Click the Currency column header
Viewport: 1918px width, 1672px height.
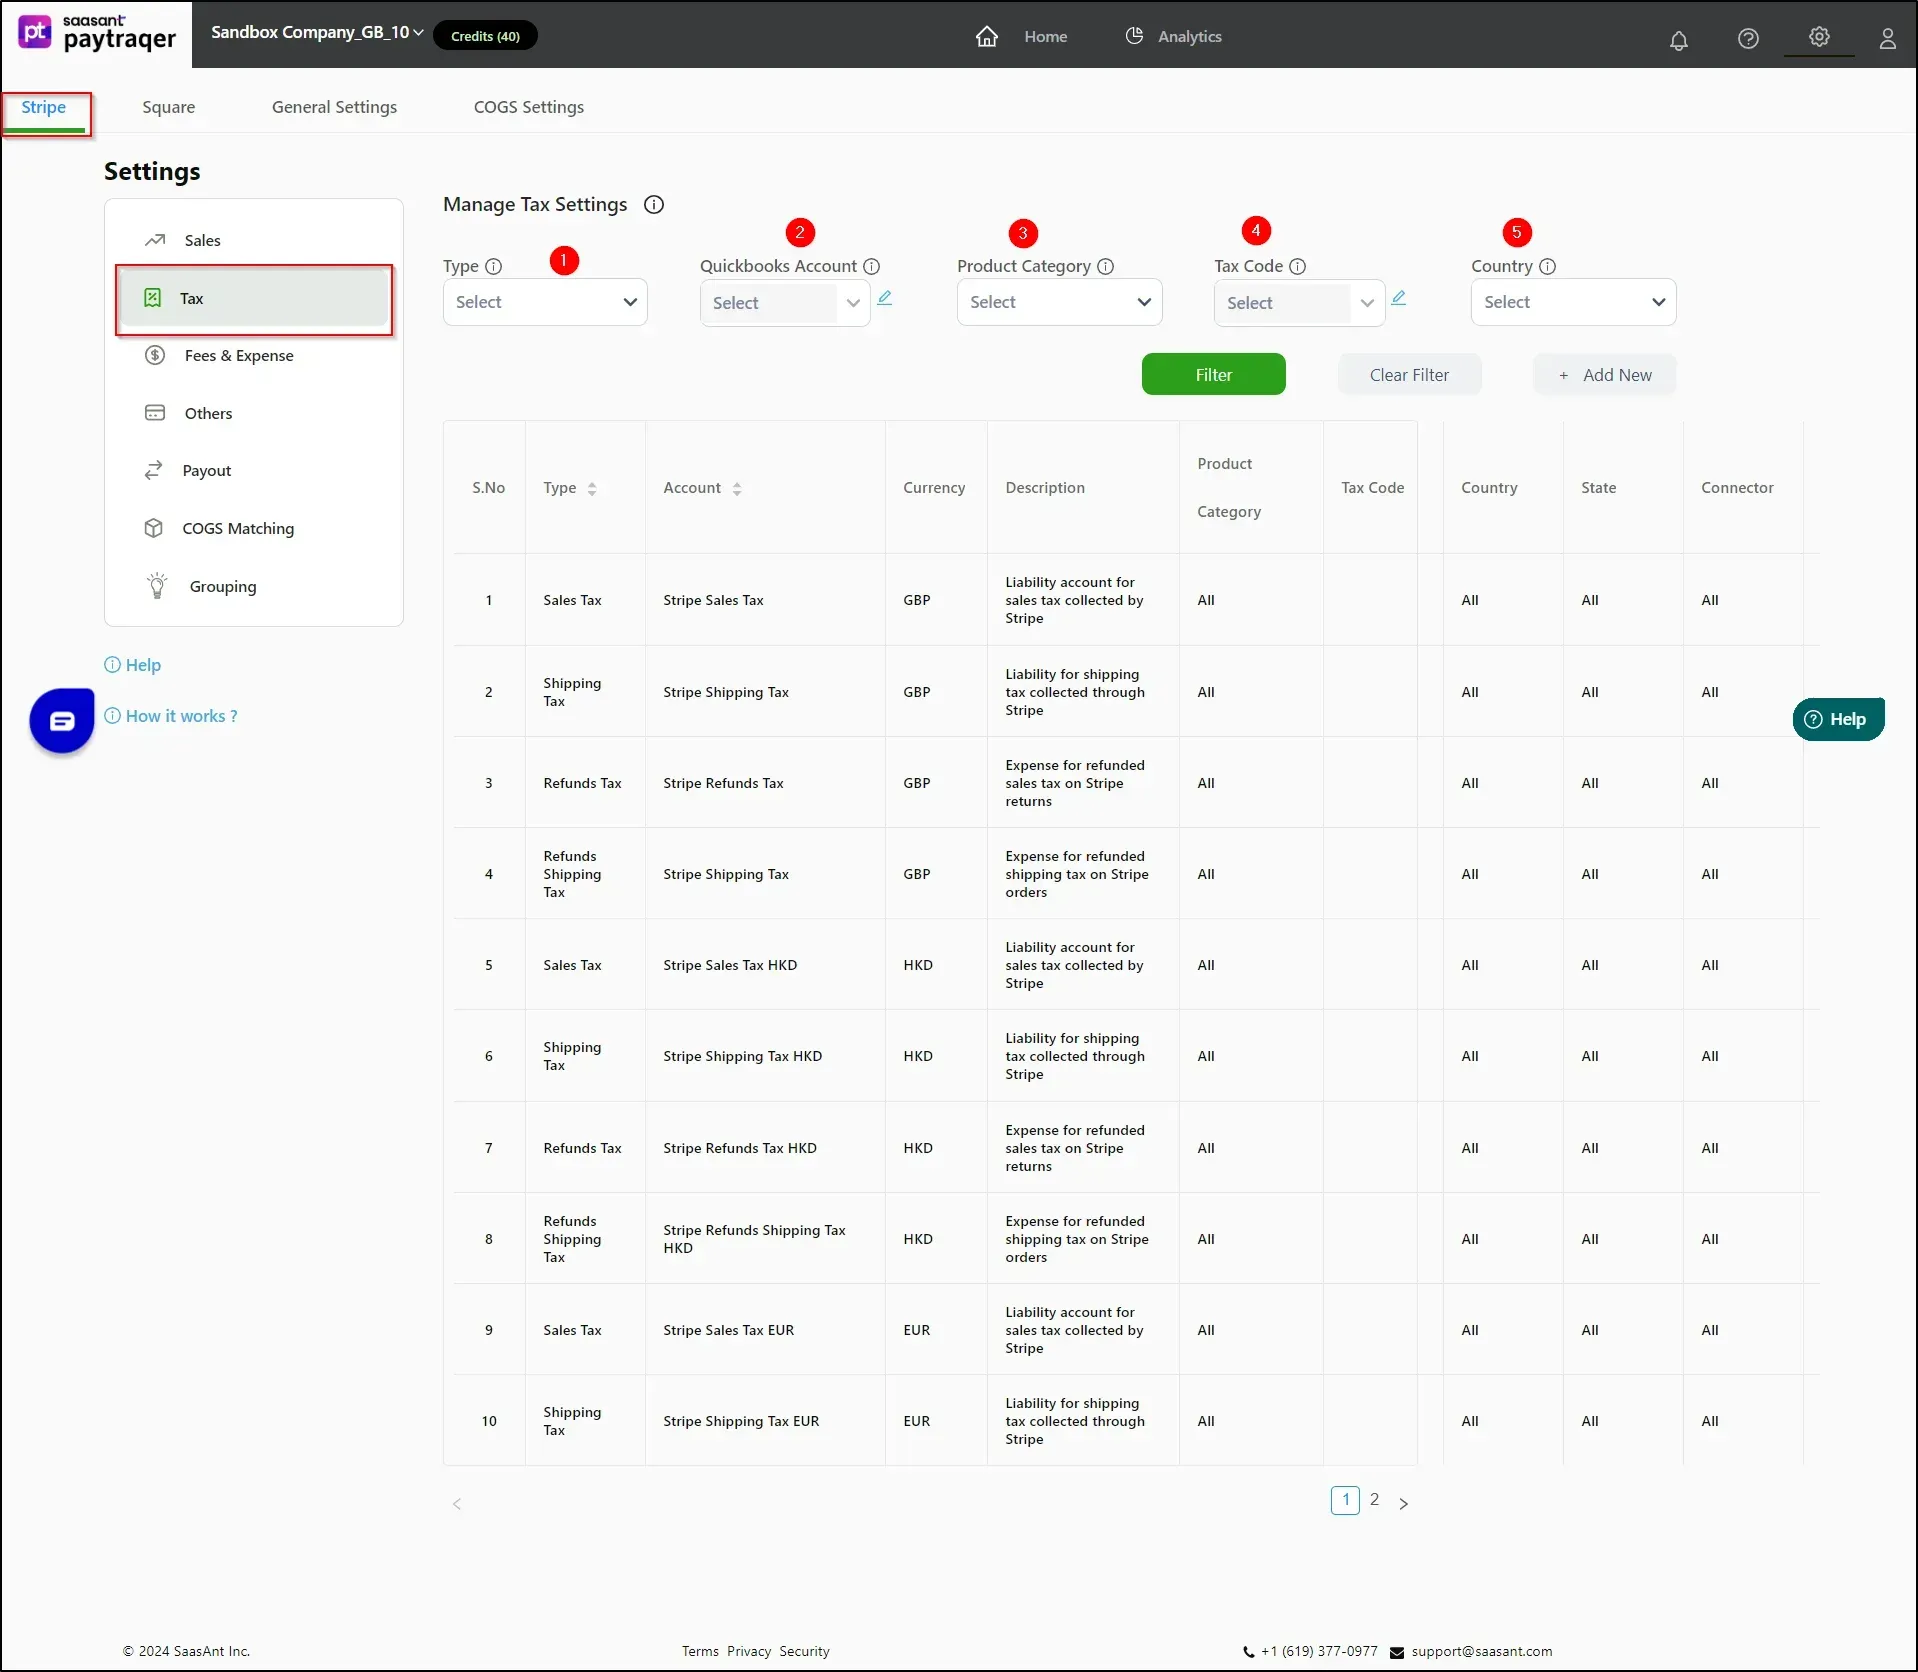pyautogui.click(x=934, y=488)
